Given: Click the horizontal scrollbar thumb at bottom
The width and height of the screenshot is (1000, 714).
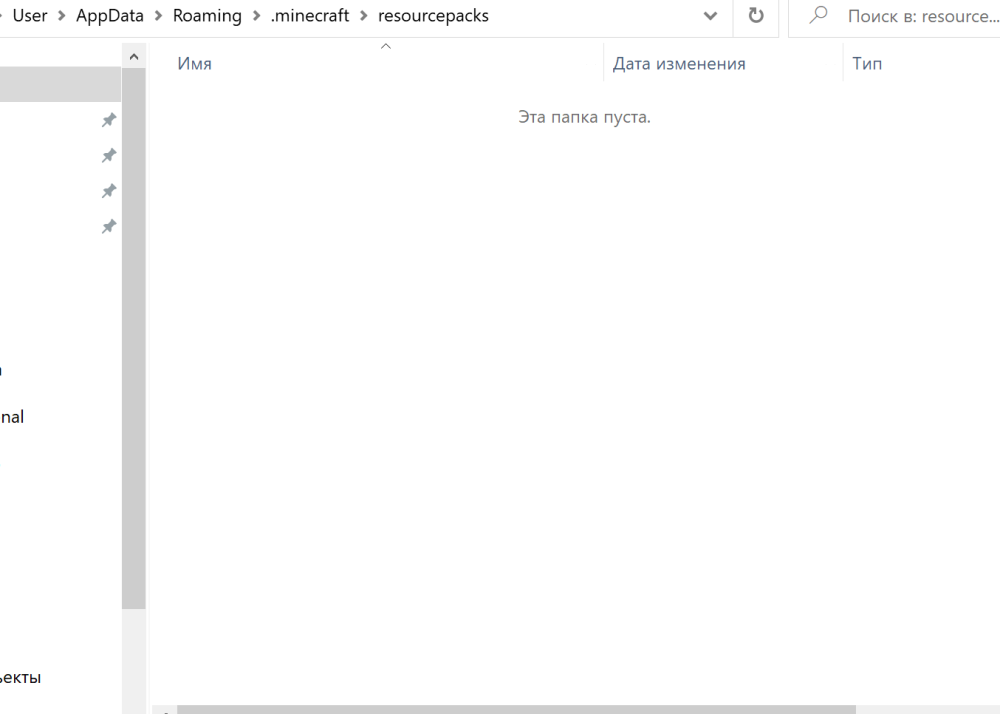Looking at the screenshot, I should 516,710.
